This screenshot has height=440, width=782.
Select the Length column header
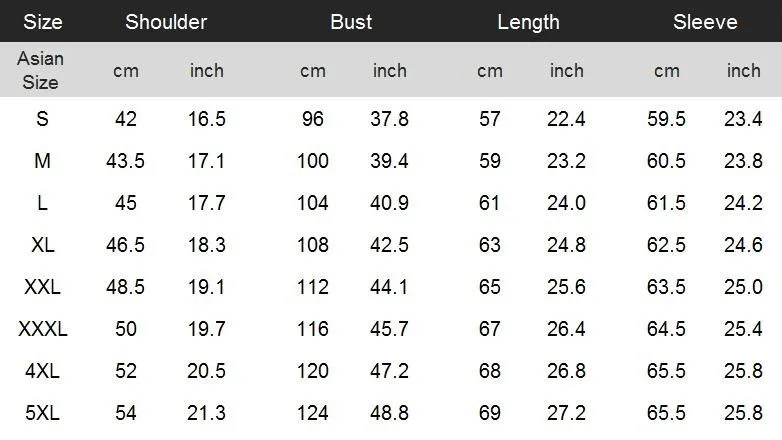pos(528,22)
